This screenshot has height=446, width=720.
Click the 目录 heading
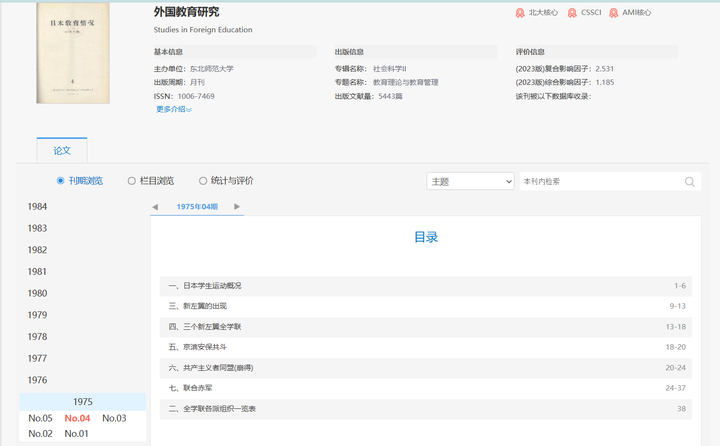(x=426, y=237)
